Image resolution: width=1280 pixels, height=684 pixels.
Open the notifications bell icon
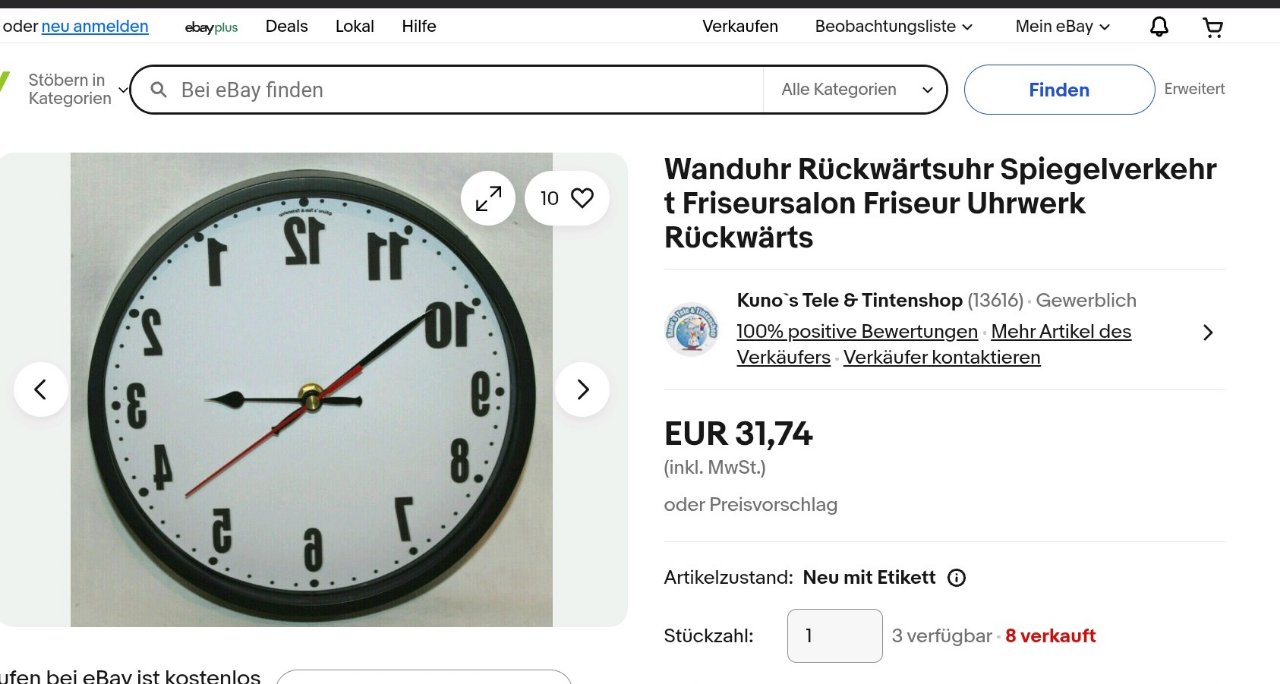tap(1159, 27)
